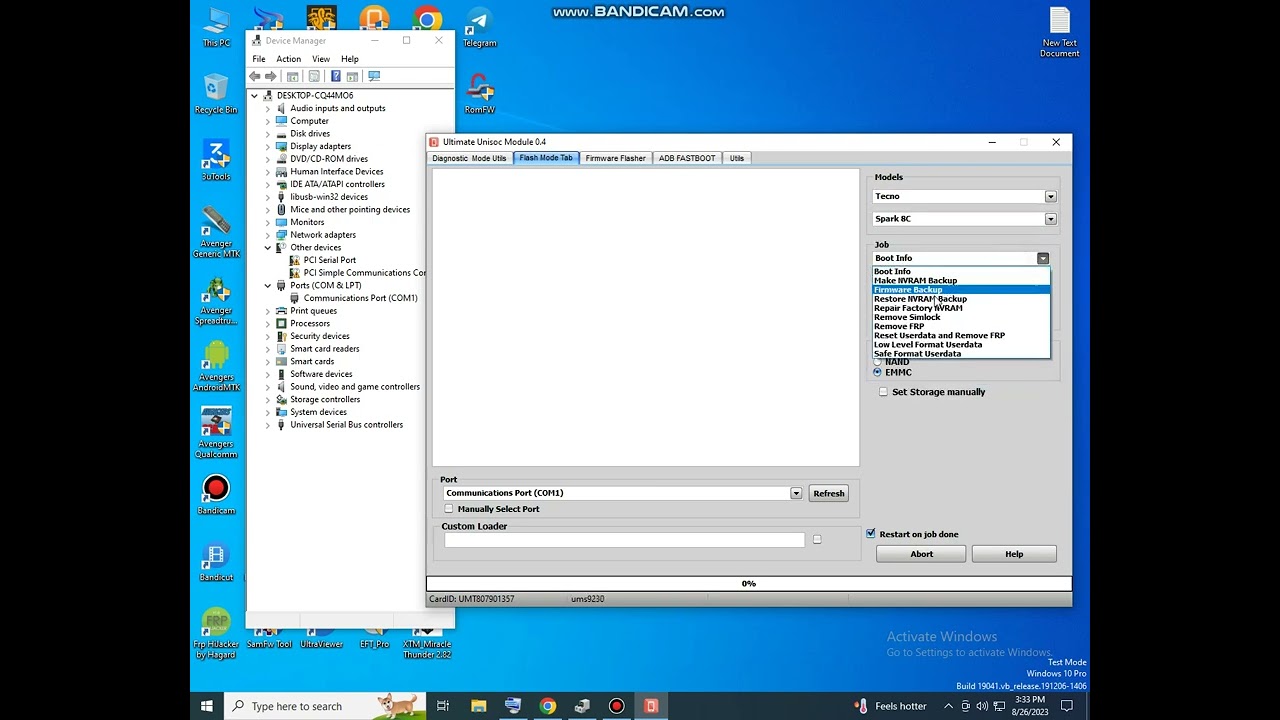Open the Recycle Bin desktop icon
The height and width of the screenshot is (720, 1280).
point(216,94)
